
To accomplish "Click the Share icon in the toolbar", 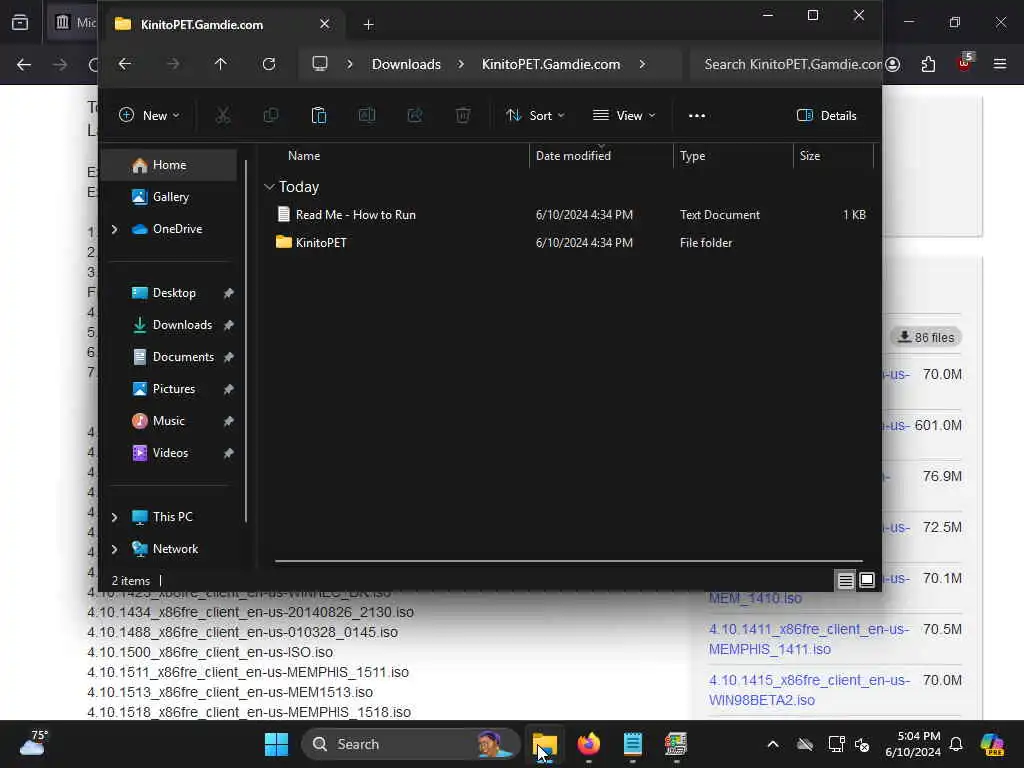I will point(415,116).
